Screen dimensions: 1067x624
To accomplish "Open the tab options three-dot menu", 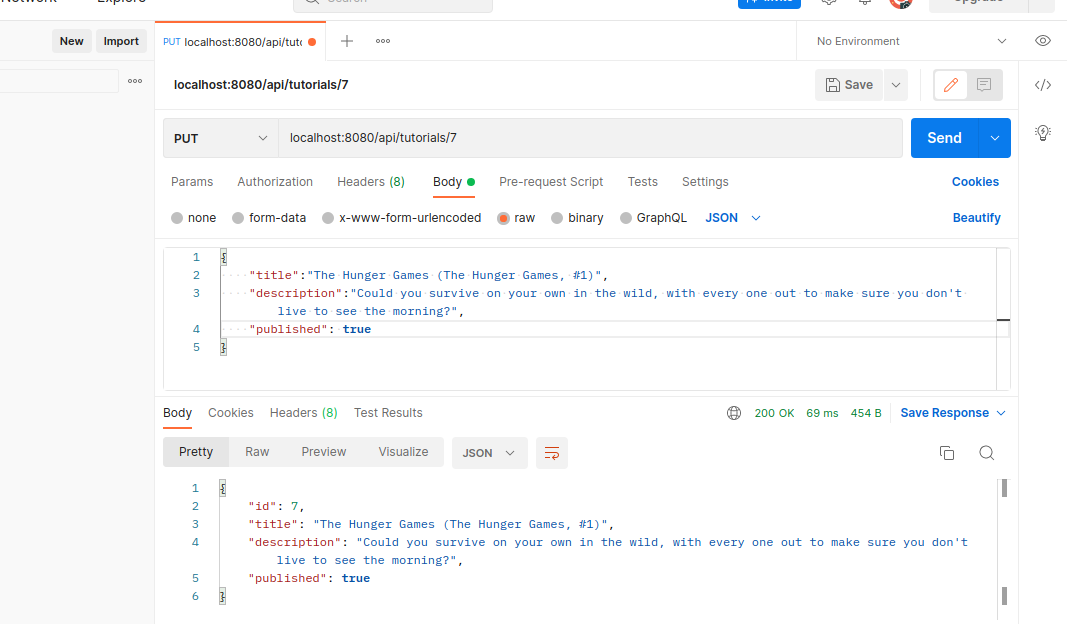I will pyautogui.click(x=383, y=41).
